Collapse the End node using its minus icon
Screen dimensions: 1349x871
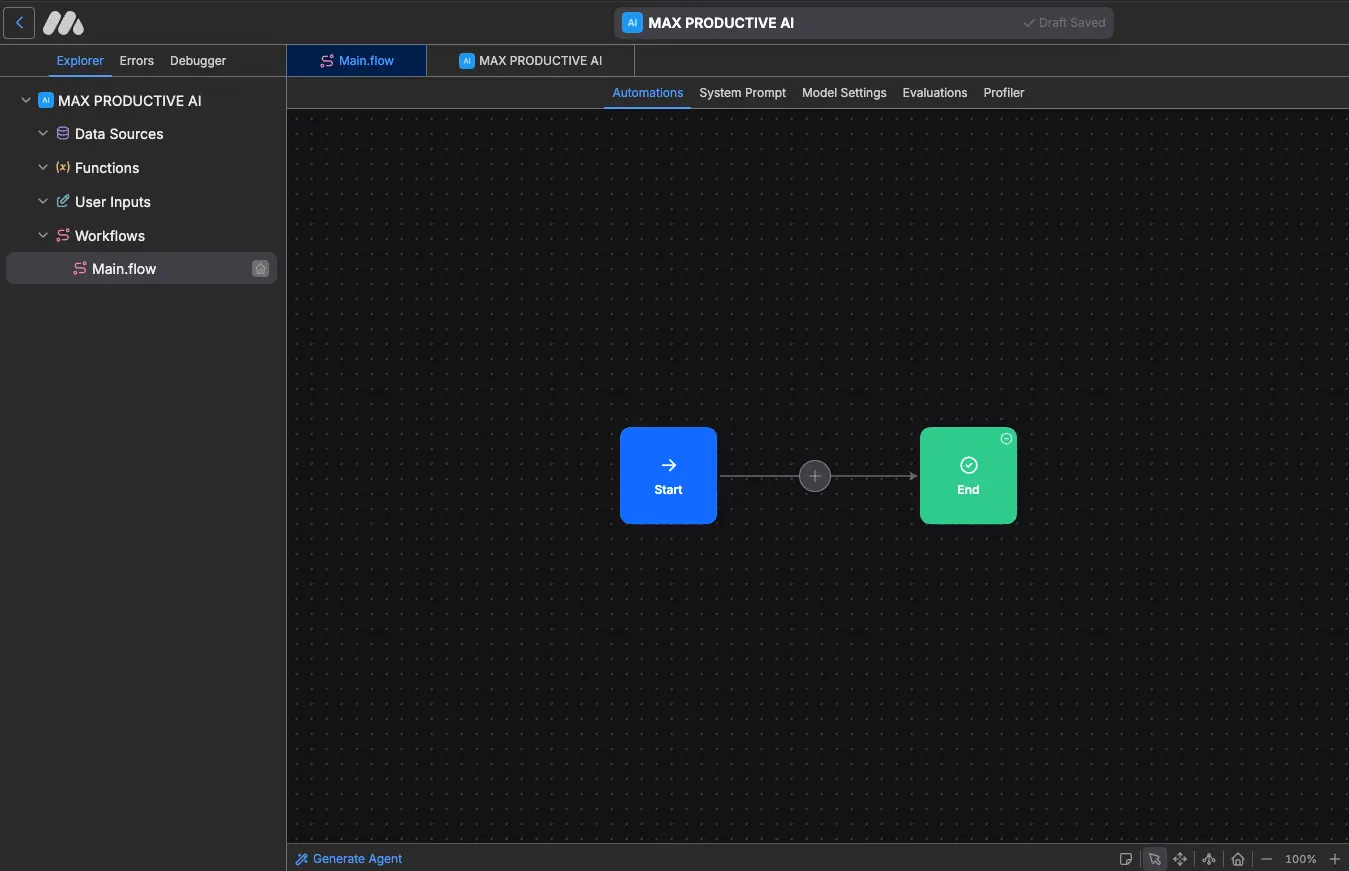click(x=1006, y=439)
